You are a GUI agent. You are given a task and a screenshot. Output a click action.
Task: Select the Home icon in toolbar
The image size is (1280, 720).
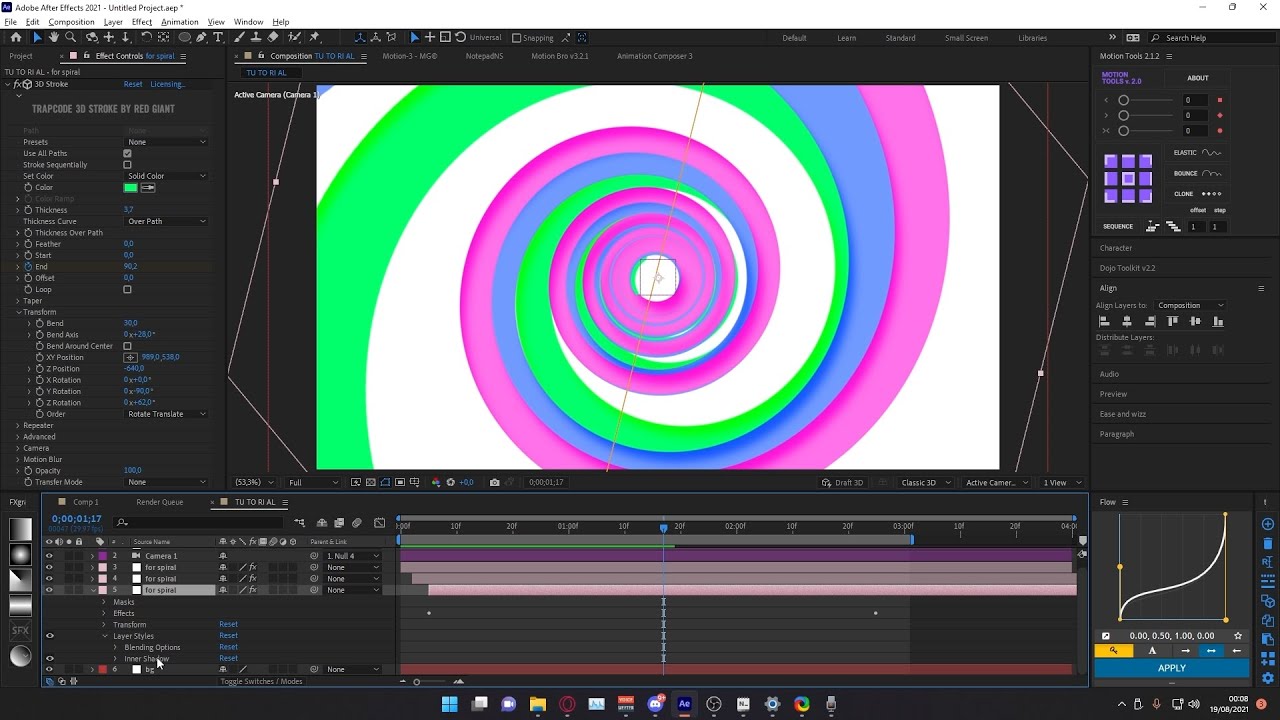[15, 37]
